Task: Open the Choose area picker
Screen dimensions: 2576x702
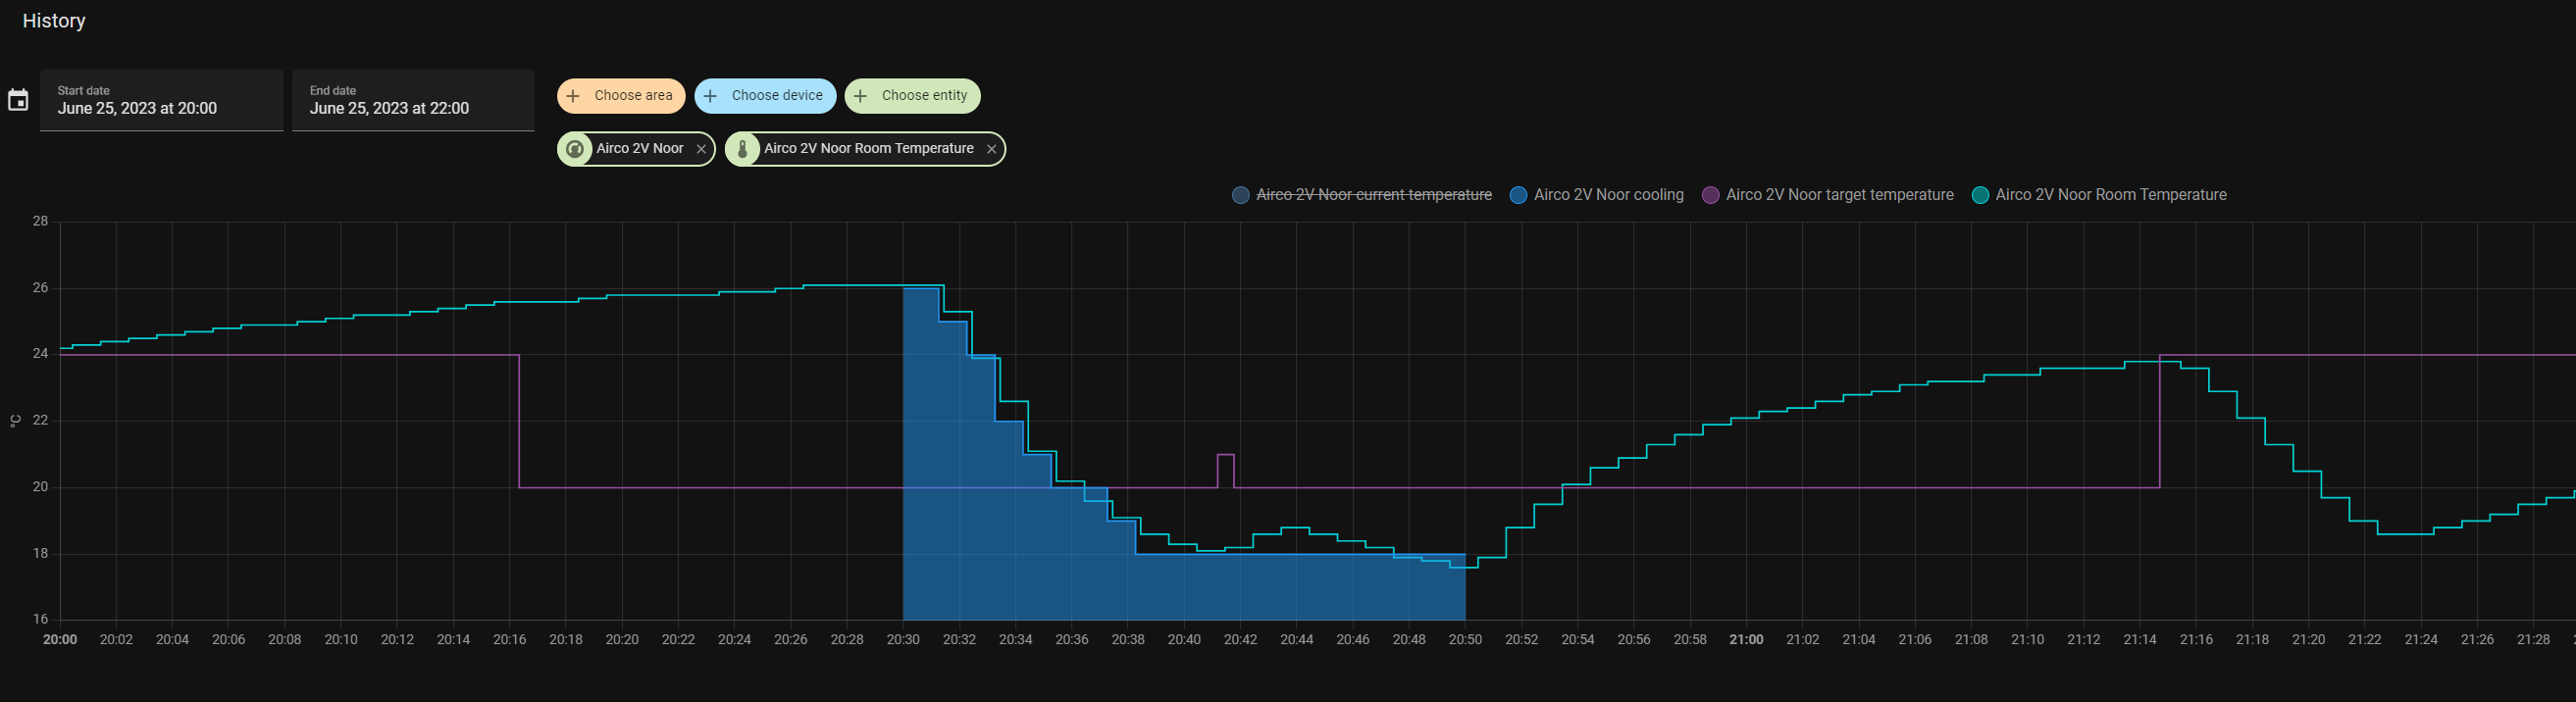Action: point(621,96)
